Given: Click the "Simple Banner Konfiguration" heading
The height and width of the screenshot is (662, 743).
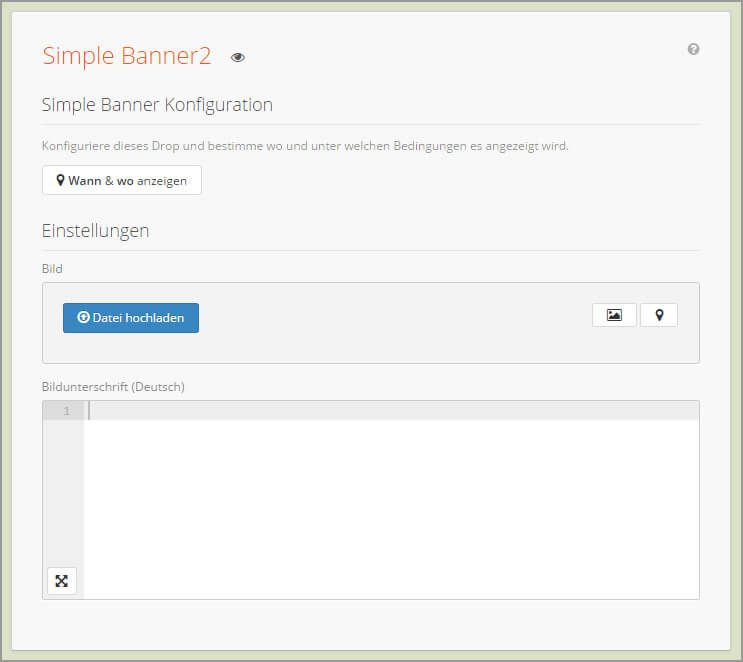Looking at the screenshot, I should tap(157, 105).
